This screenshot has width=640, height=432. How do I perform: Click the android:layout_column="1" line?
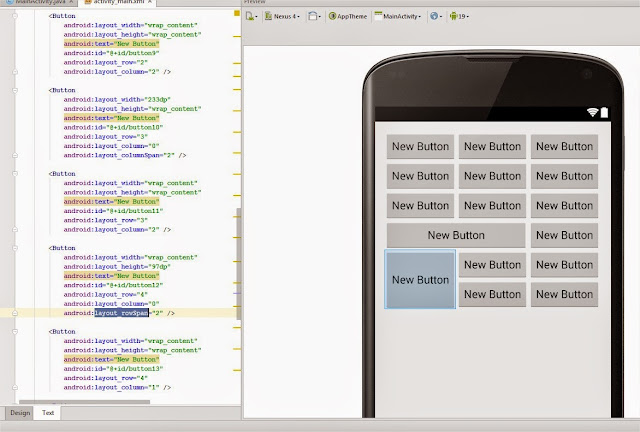coord(117,387)
